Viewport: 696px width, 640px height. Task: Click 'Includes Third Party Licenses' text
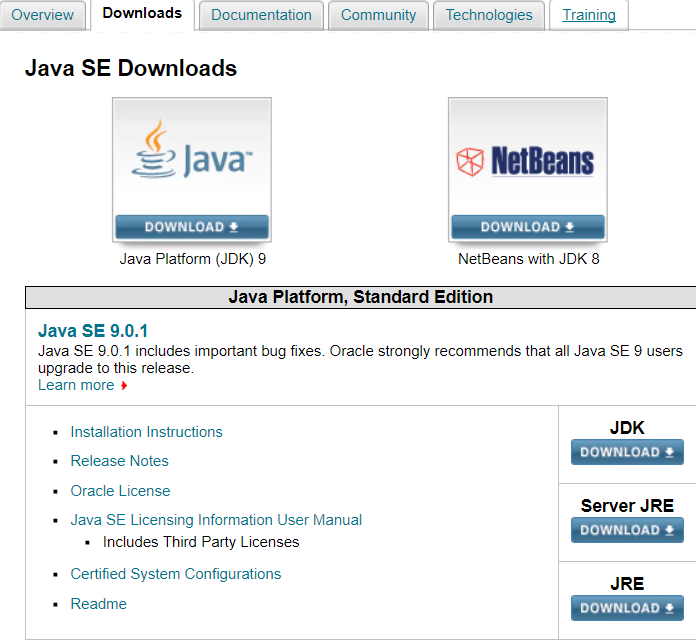click(201, 542)
